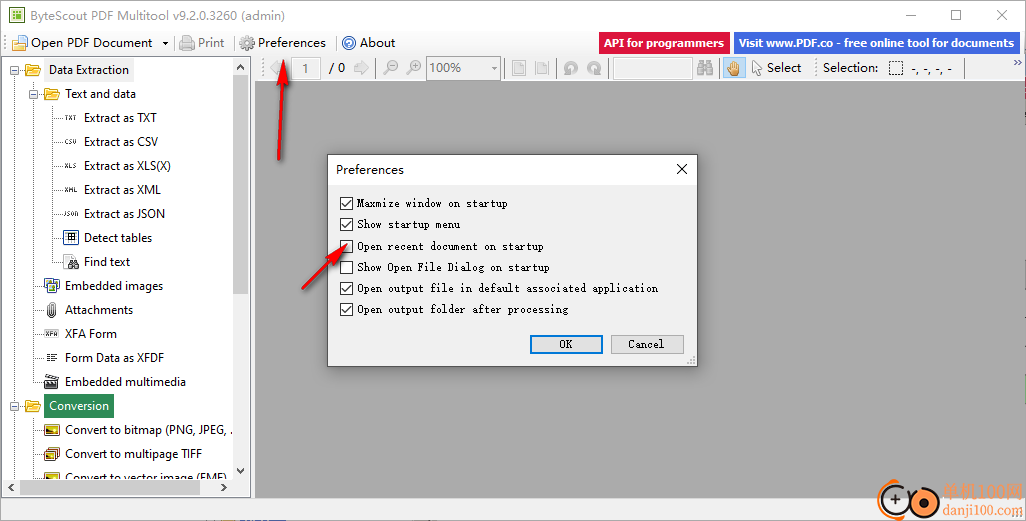Go to the previous page arrow
The image size is (1026, 521).
(x=277, y=67)
